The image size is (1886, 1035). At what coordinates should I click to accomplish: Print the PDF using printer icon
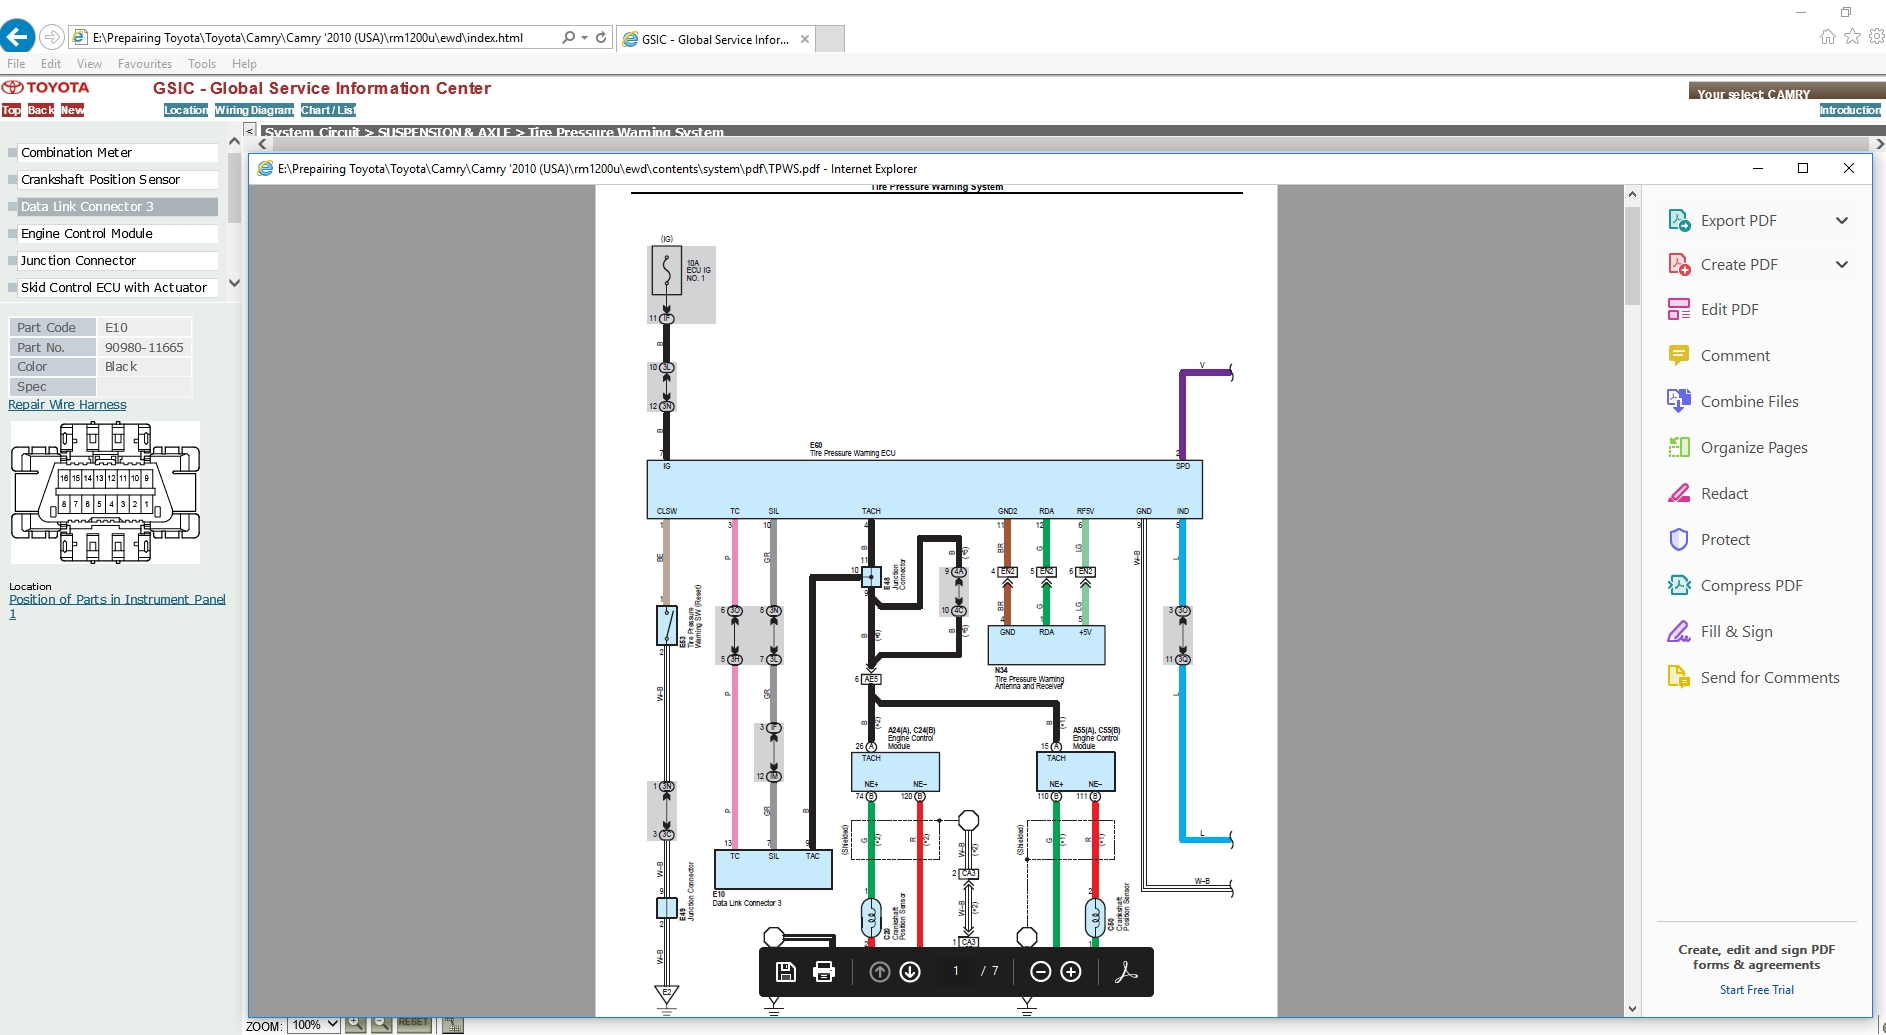(x=824, y=972)
